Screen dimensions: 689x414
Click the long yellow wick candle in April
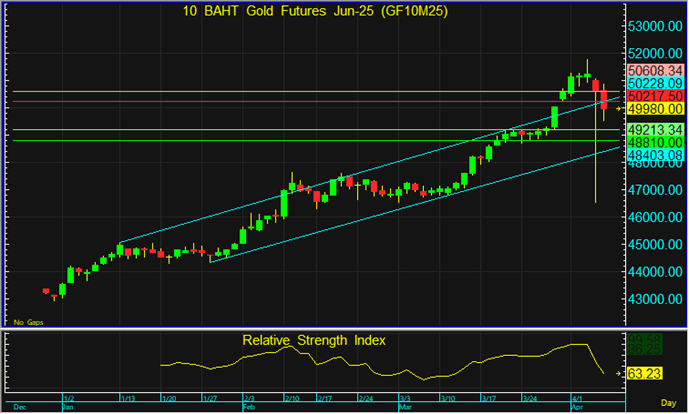pyautogui.click(x=595, y=160)
